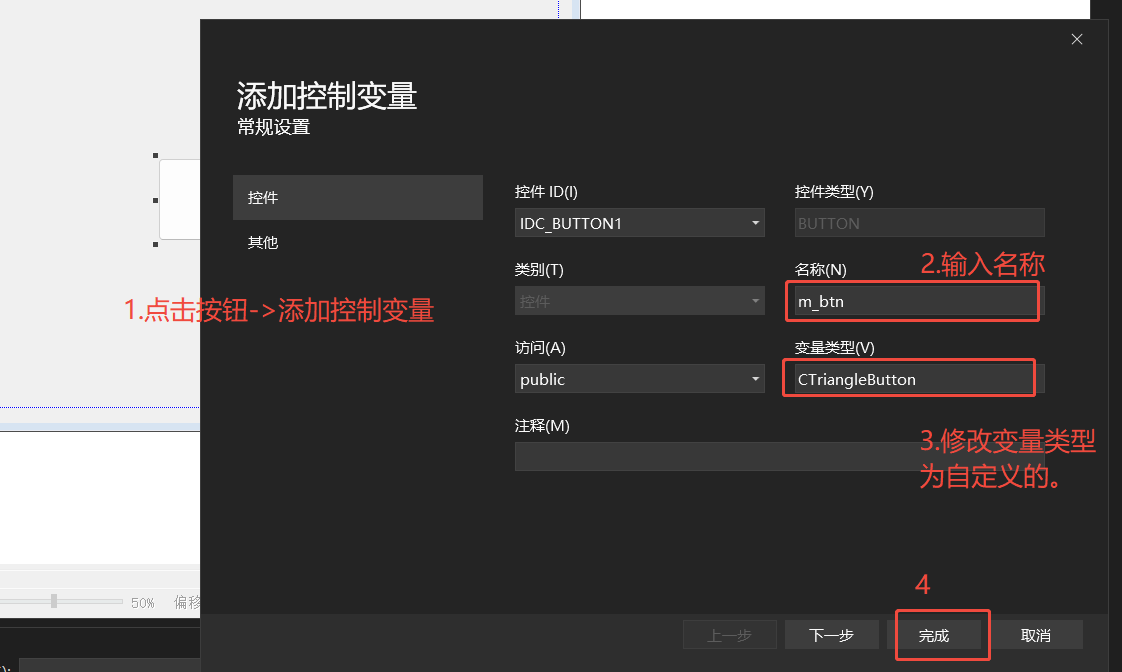Image resolution: width=1122 pixels, height=672 pixels.
Task: Select the 控件 category in the sidebar
Action: 262,197
